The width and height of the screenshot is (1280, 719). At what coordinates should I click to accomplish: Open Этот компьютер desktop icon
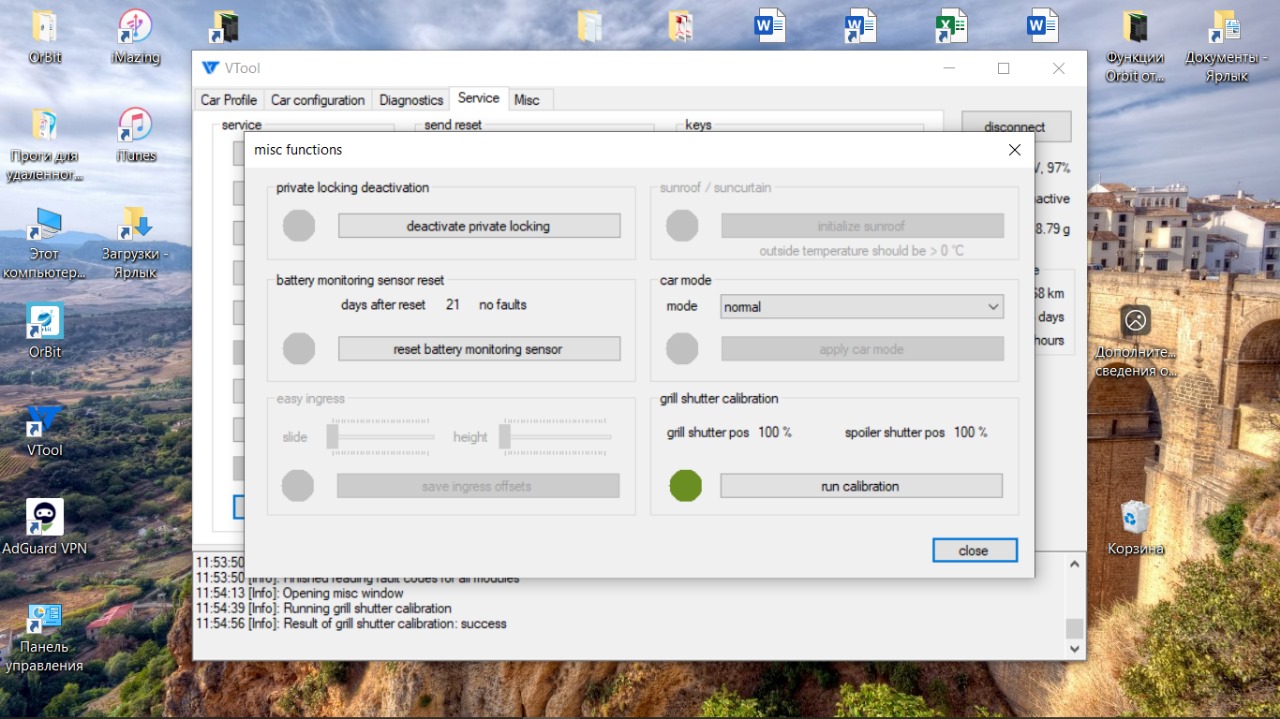(x=45, y=226)
